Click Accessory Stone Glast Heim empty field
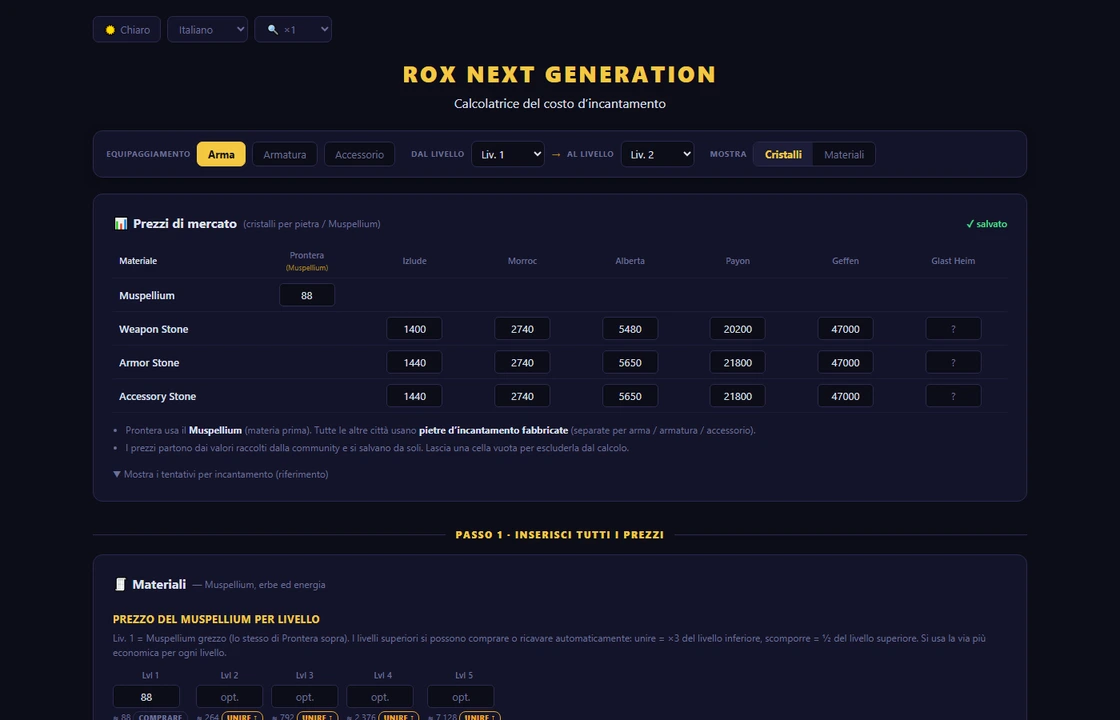The image size is (1120, 720). point(953,396)
